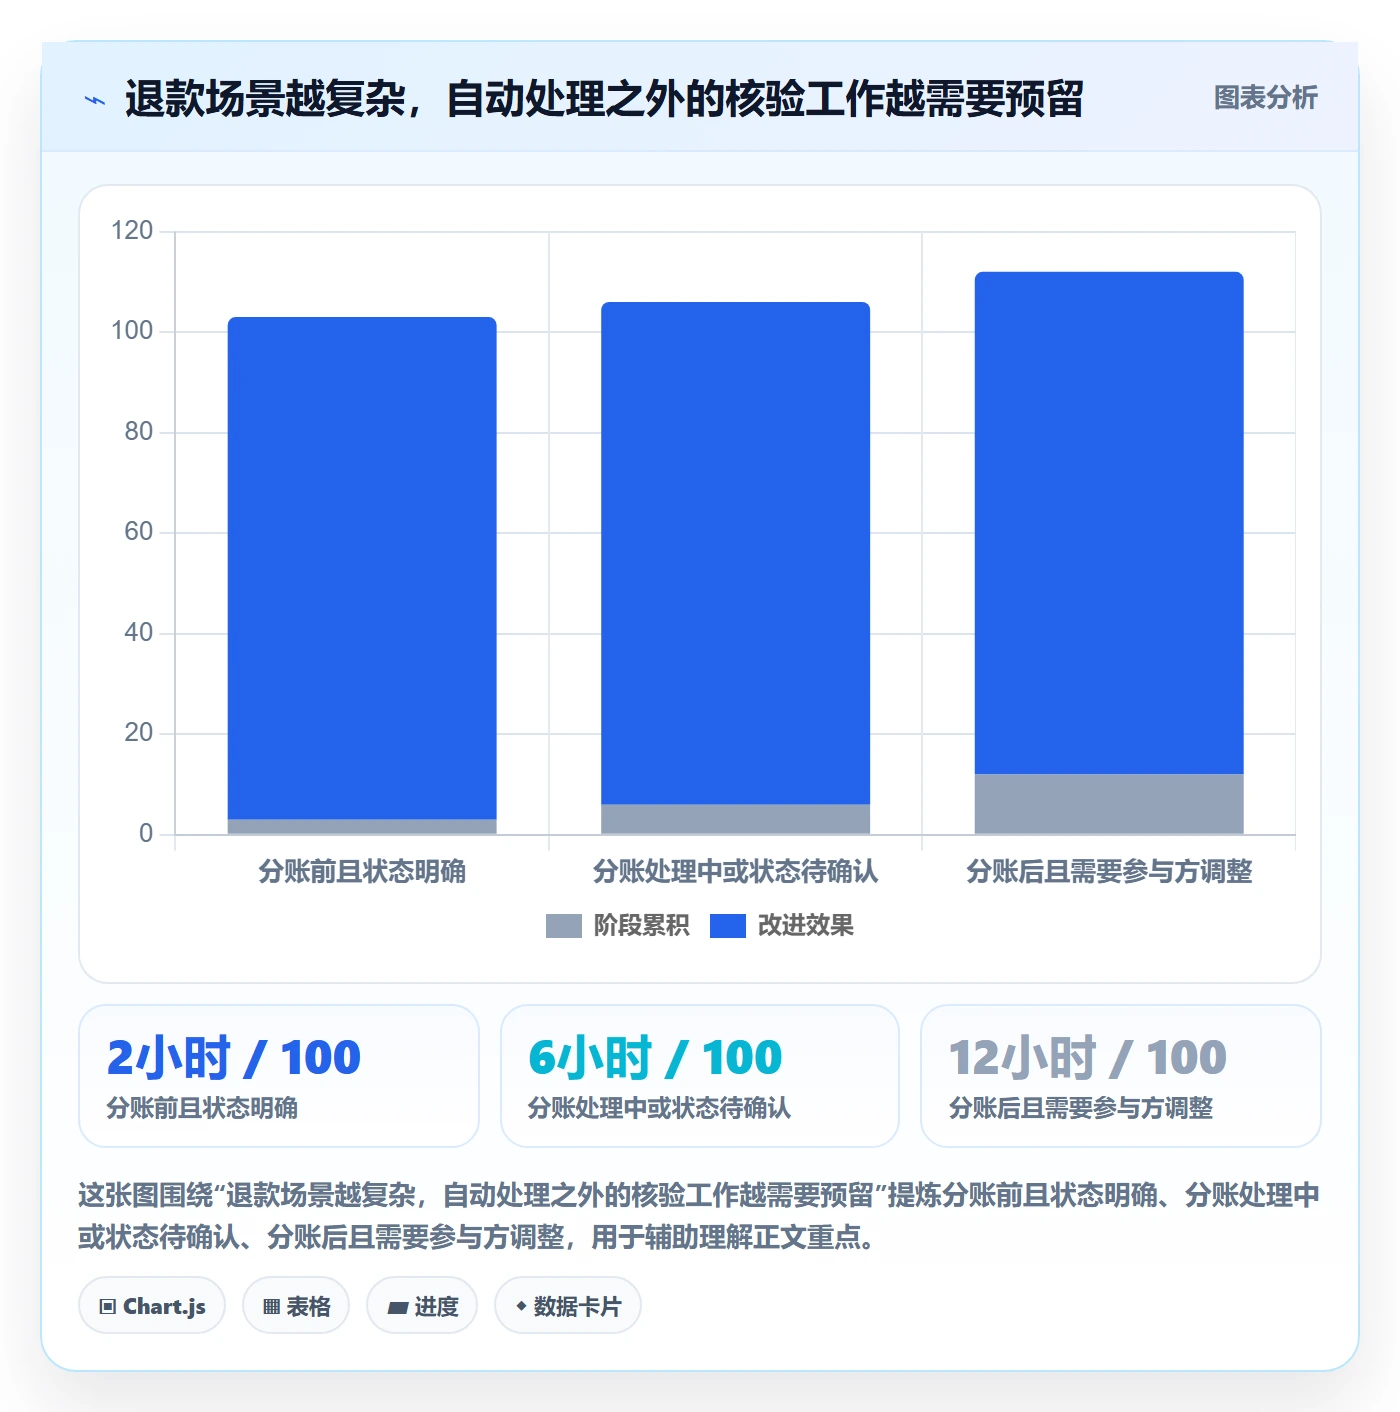Image resolution: width=1400 pixels, height=1412 pixels.
Task: Click x-axis label 分账前且状态明确
Action: [362, 872]
